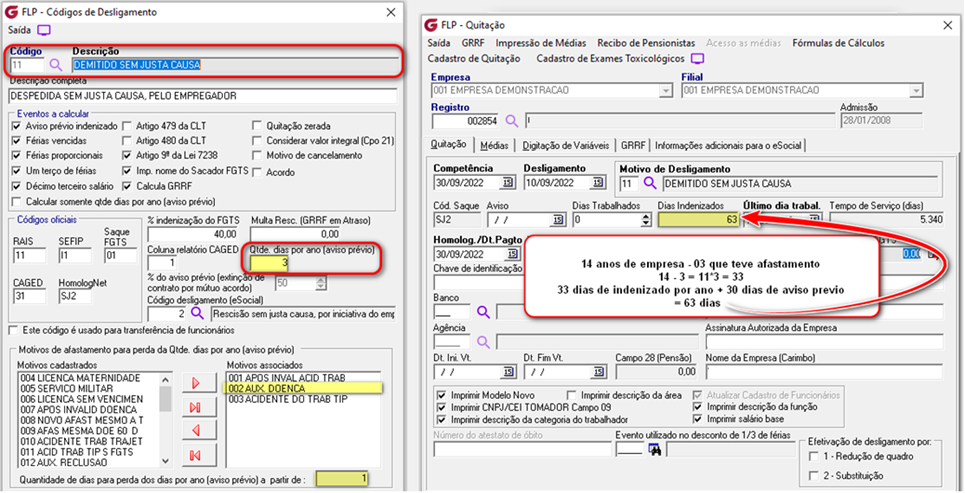Viewport: 965px width, 493px height.
Task: Move selected motivo to associated list with single right arrow
Action: point(199,383)
